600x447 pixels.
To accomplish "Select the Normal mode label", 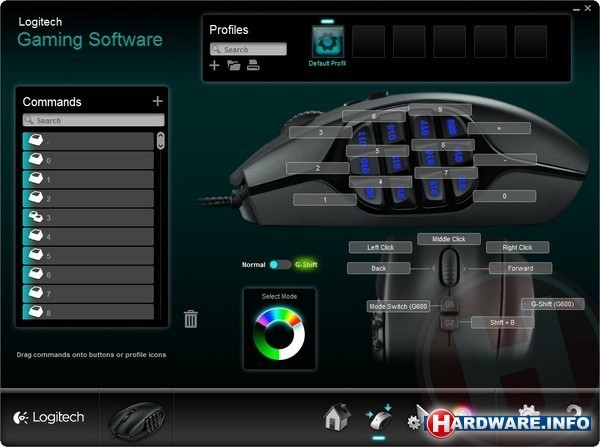I will click(x=253, y=264).
